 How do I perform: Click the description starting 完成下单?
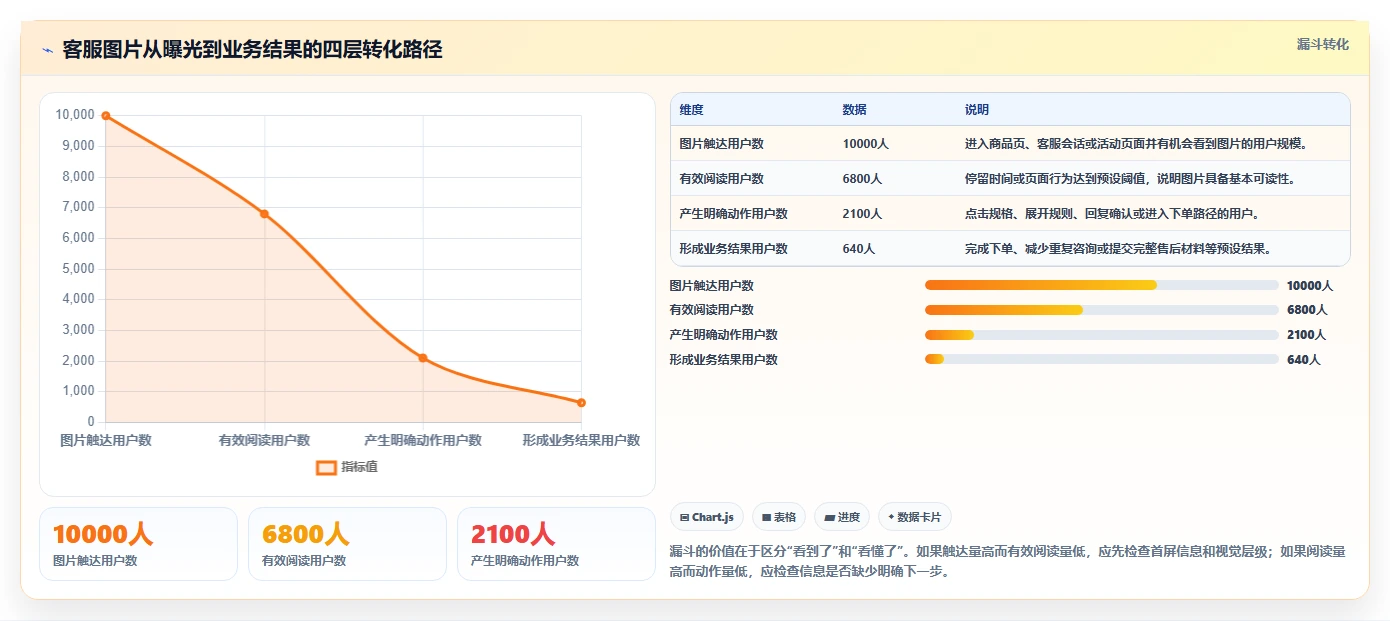tap(1118, 249)
